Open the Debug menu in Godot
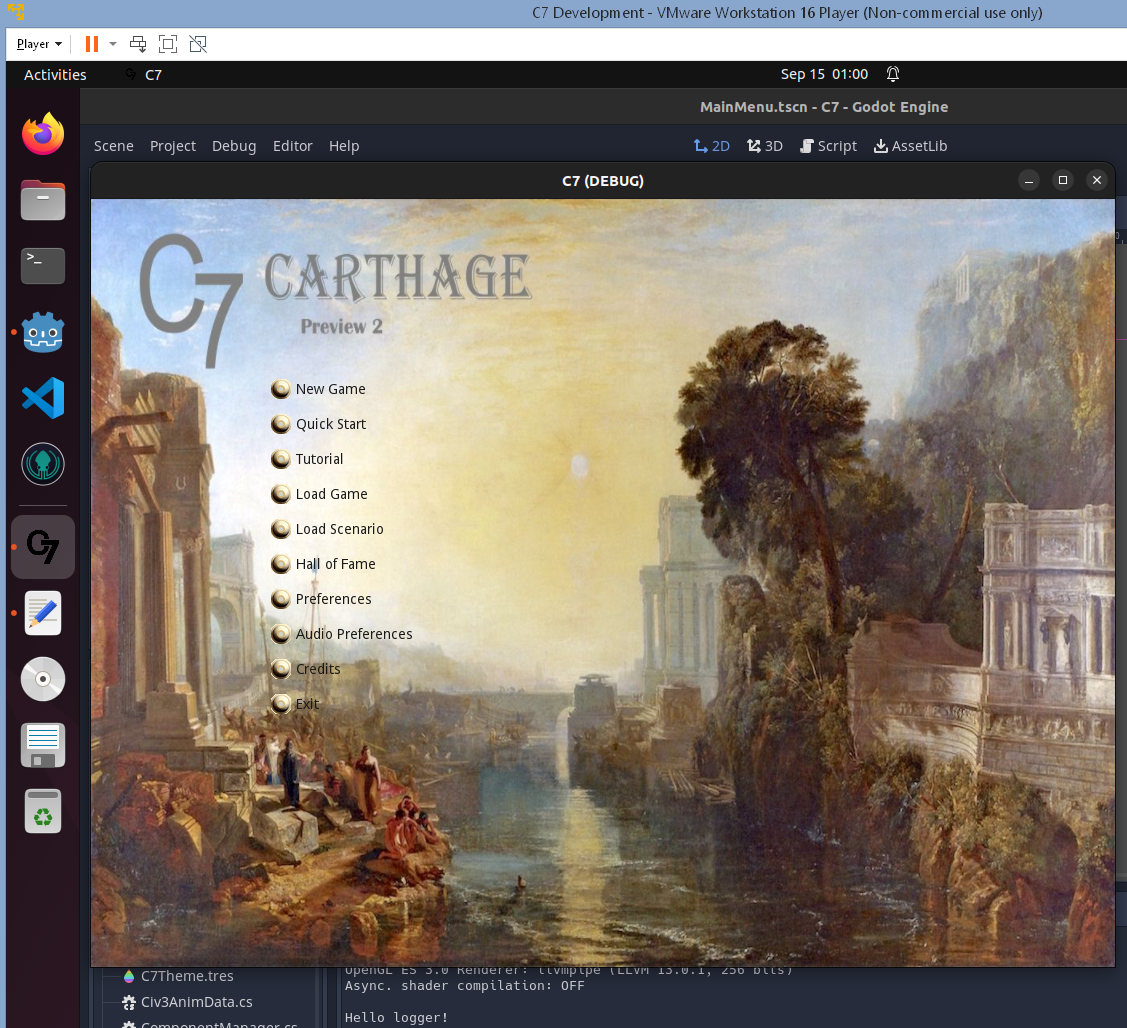The height and width of the screenshot is (1028, 1127). [x=234, y=145]
